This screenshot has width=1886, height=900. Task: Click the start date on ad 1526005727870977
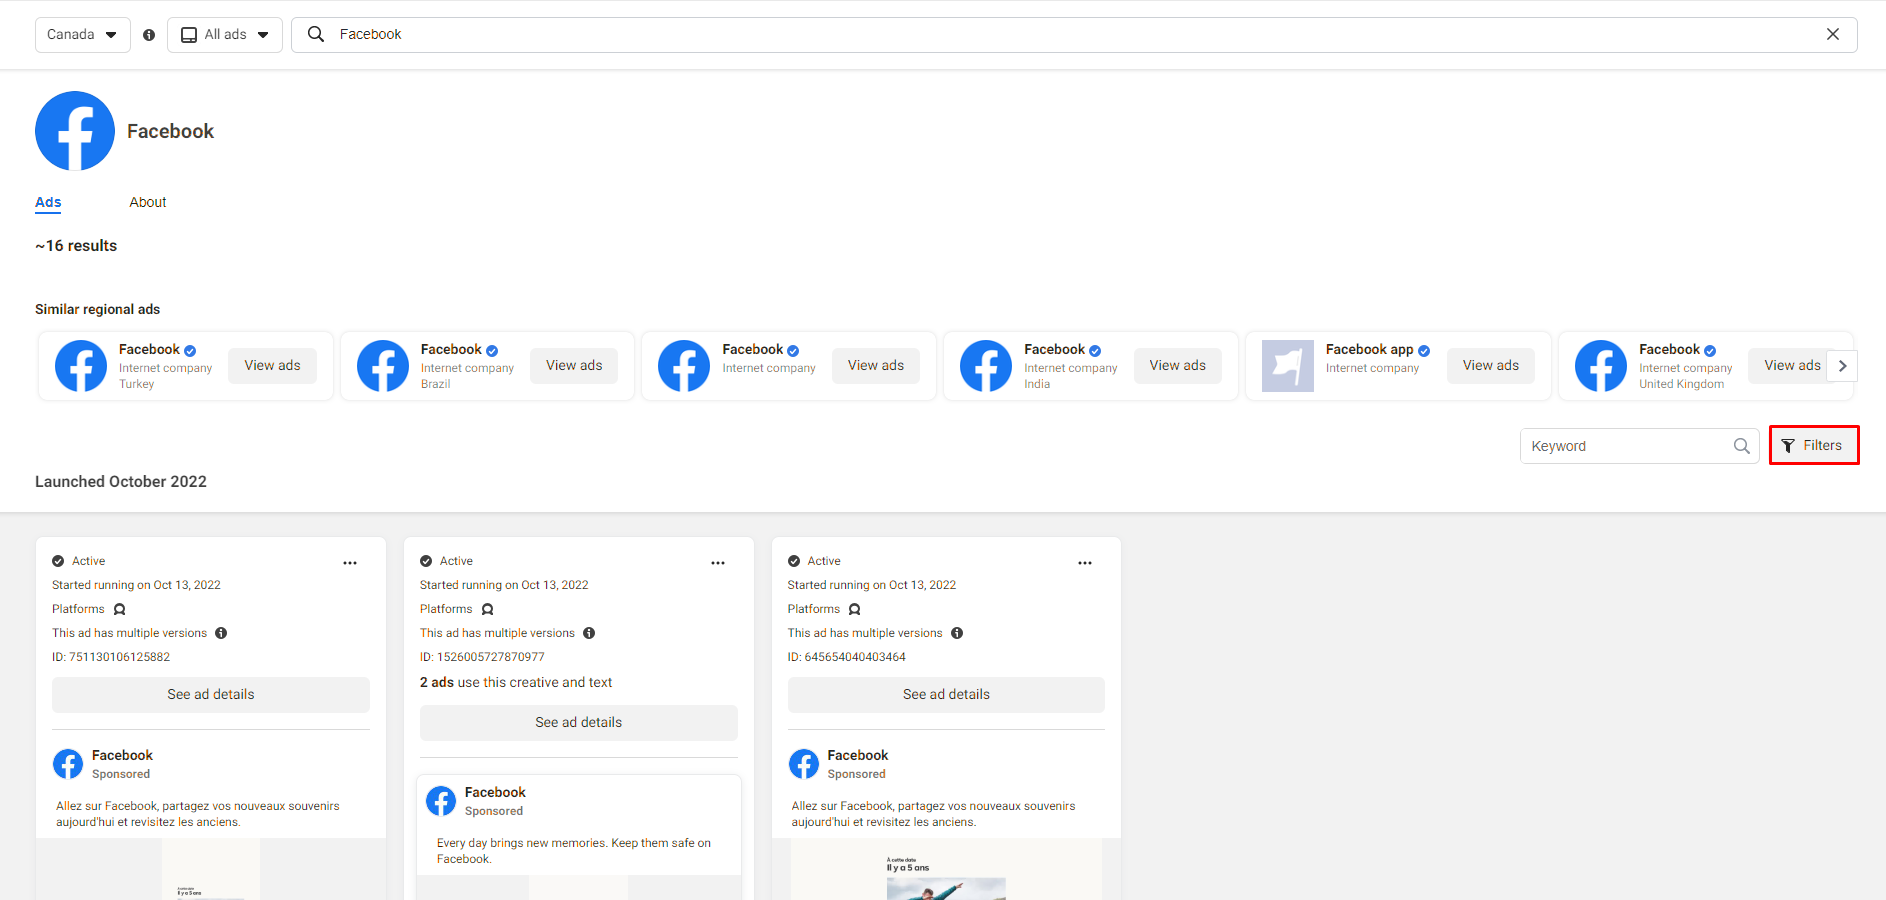coord(504,586)
